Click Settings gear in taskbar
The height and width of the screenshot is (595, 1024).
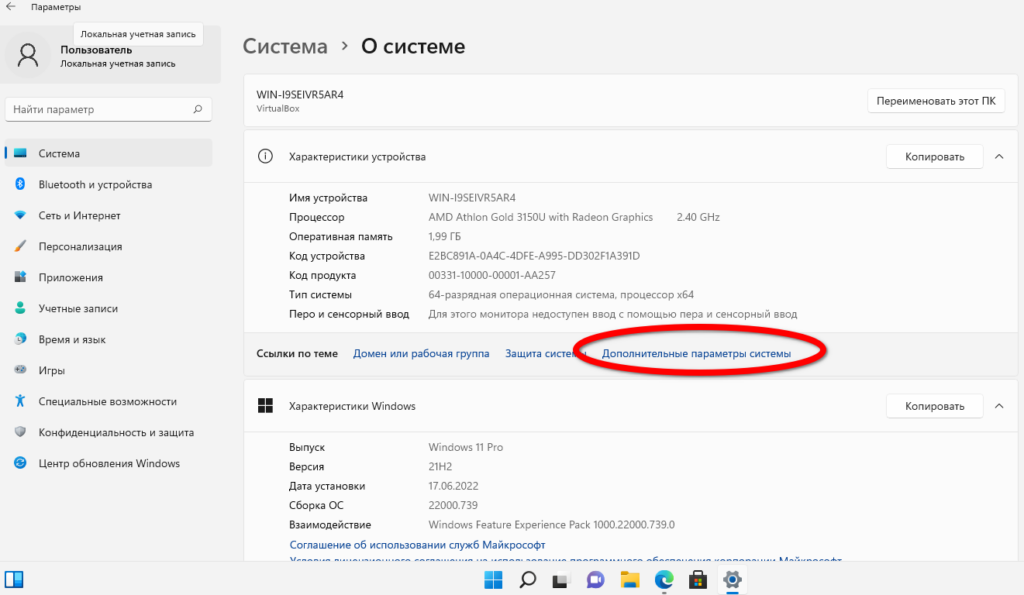click(x=732, y=579)
